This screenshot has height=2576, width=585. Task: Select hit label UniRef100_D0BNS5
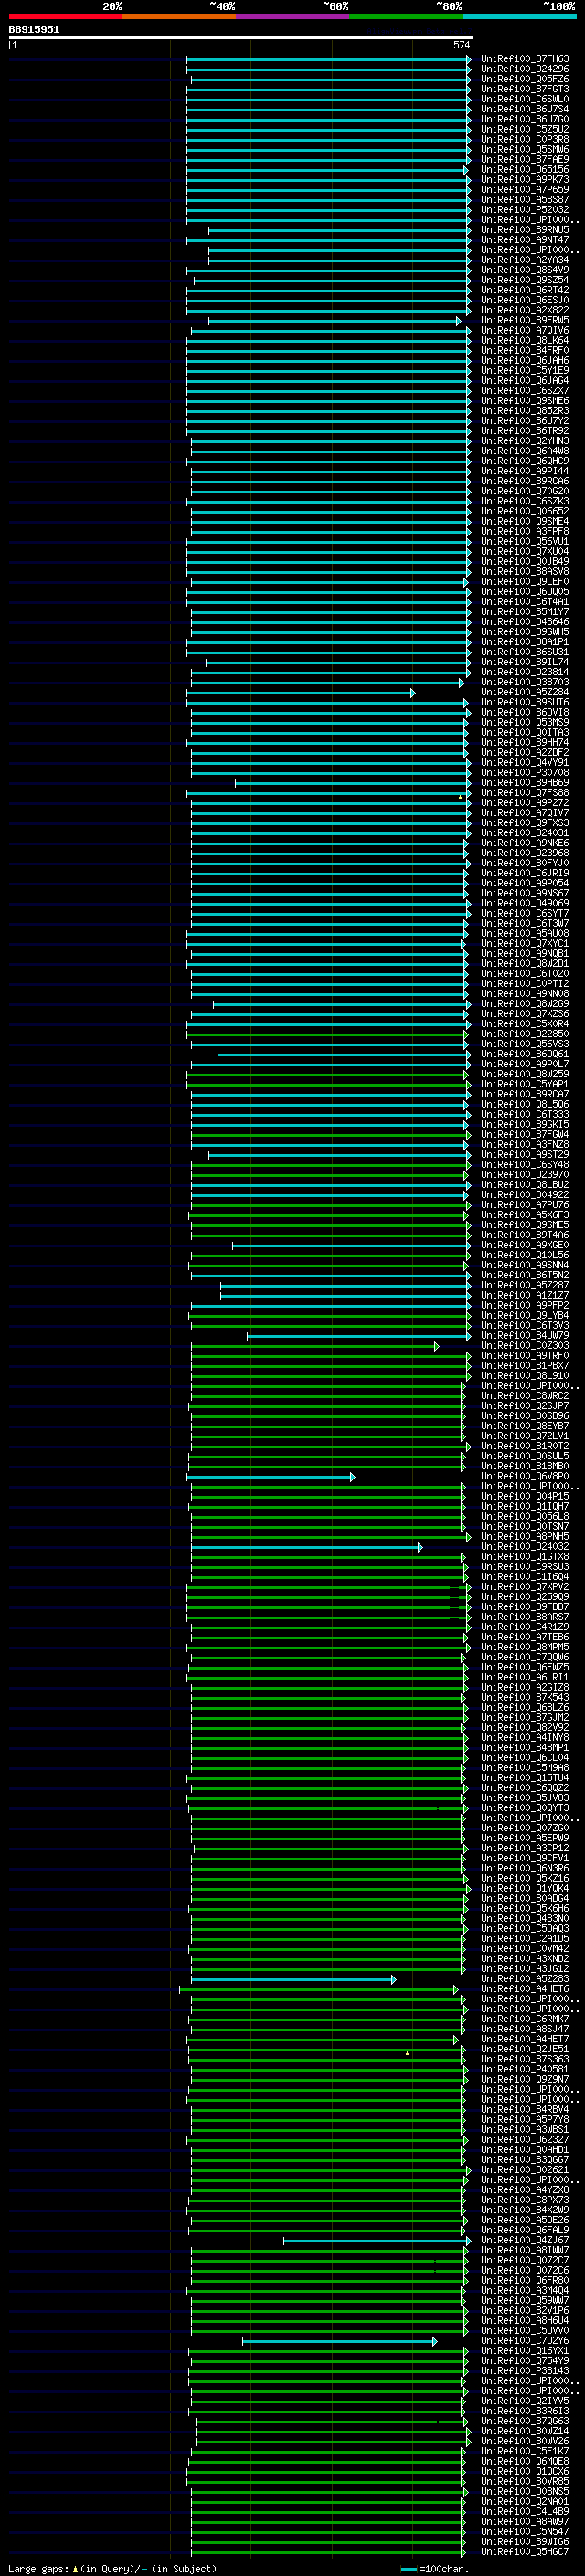525,2491
